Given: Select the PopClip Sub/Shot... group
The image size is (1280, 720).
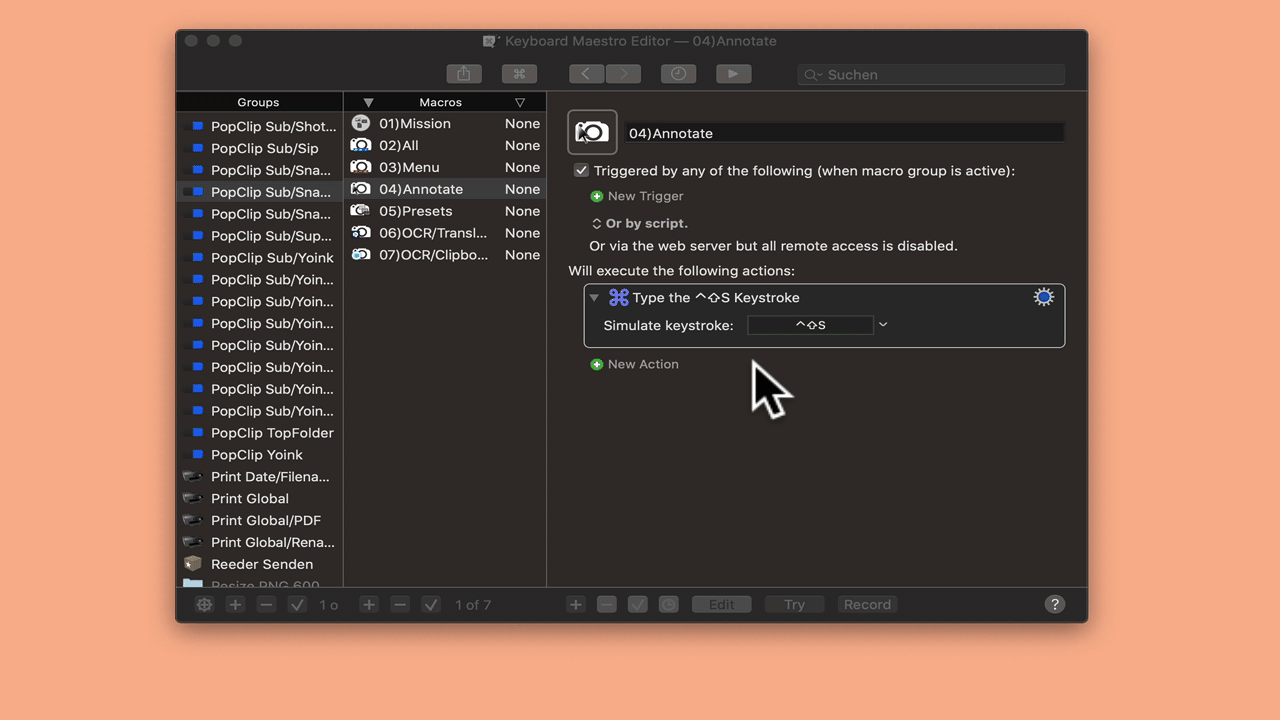Looking at the screenshot, I should [260, 126].
